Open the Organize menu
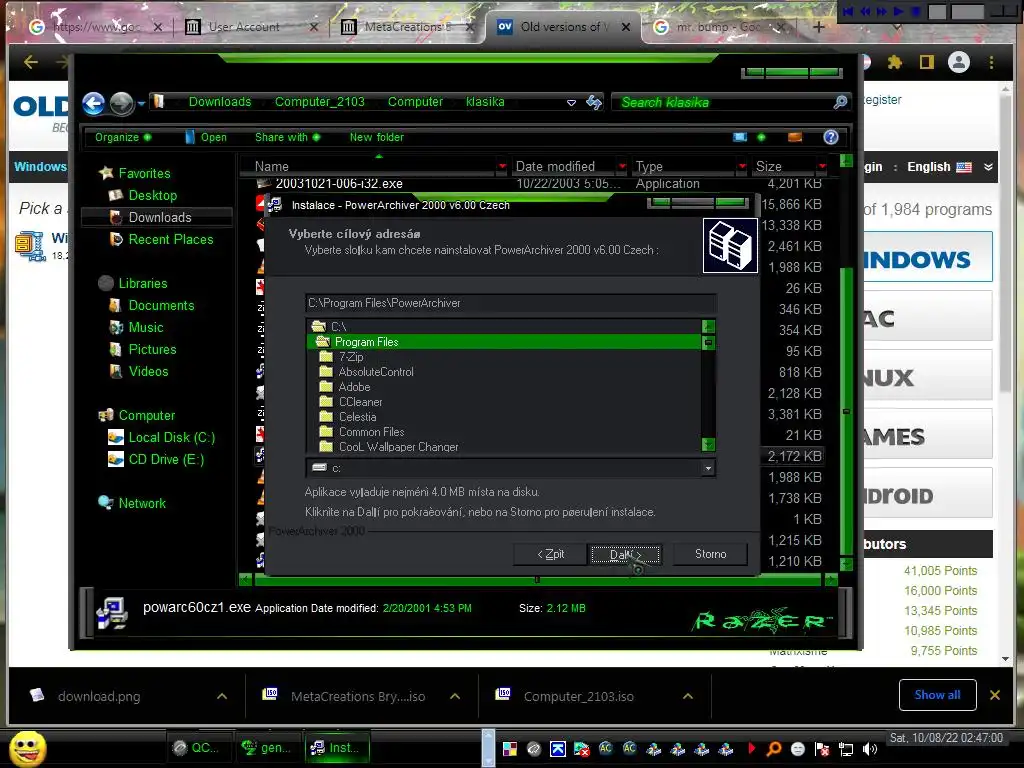 [123, 137]
